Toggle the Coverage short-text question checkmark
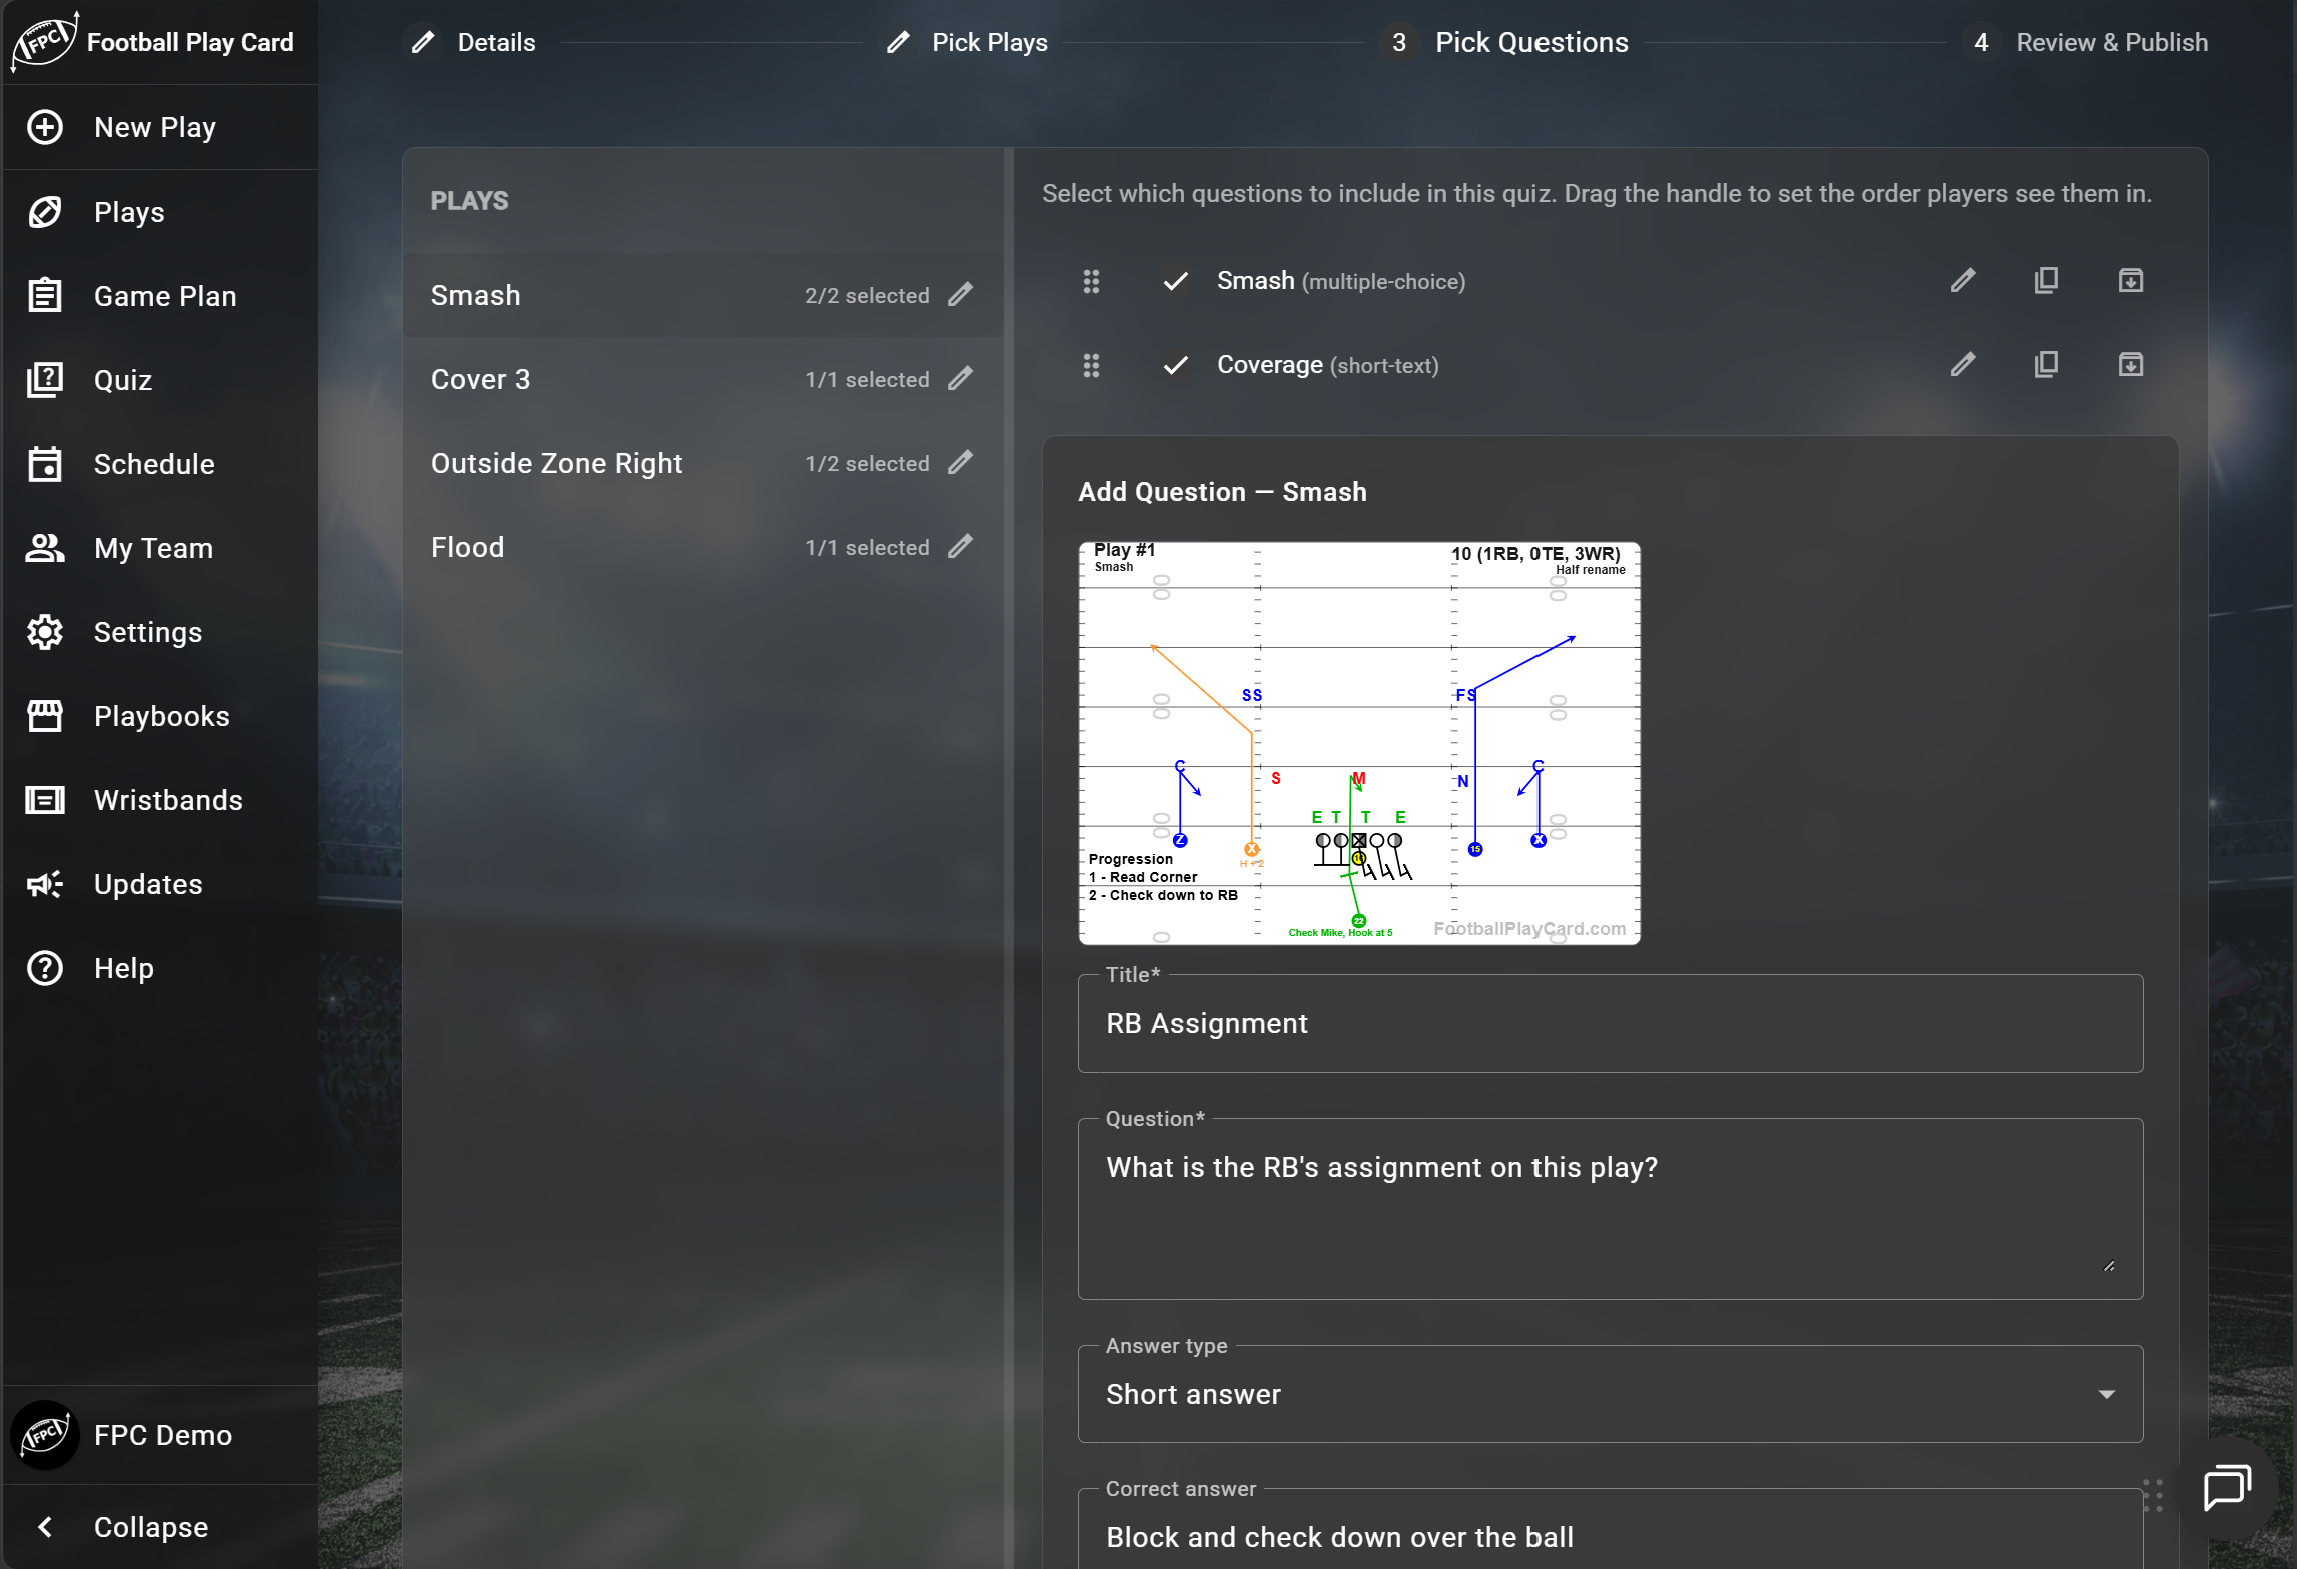 coord(1176,365)
